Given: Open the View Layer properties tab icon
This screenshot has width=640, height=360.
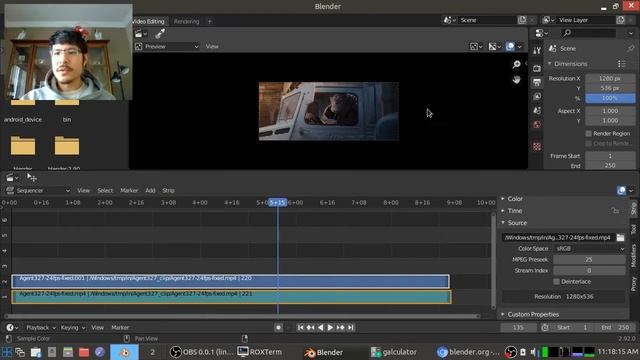Looking at the screenshot, I should [537, 96].
